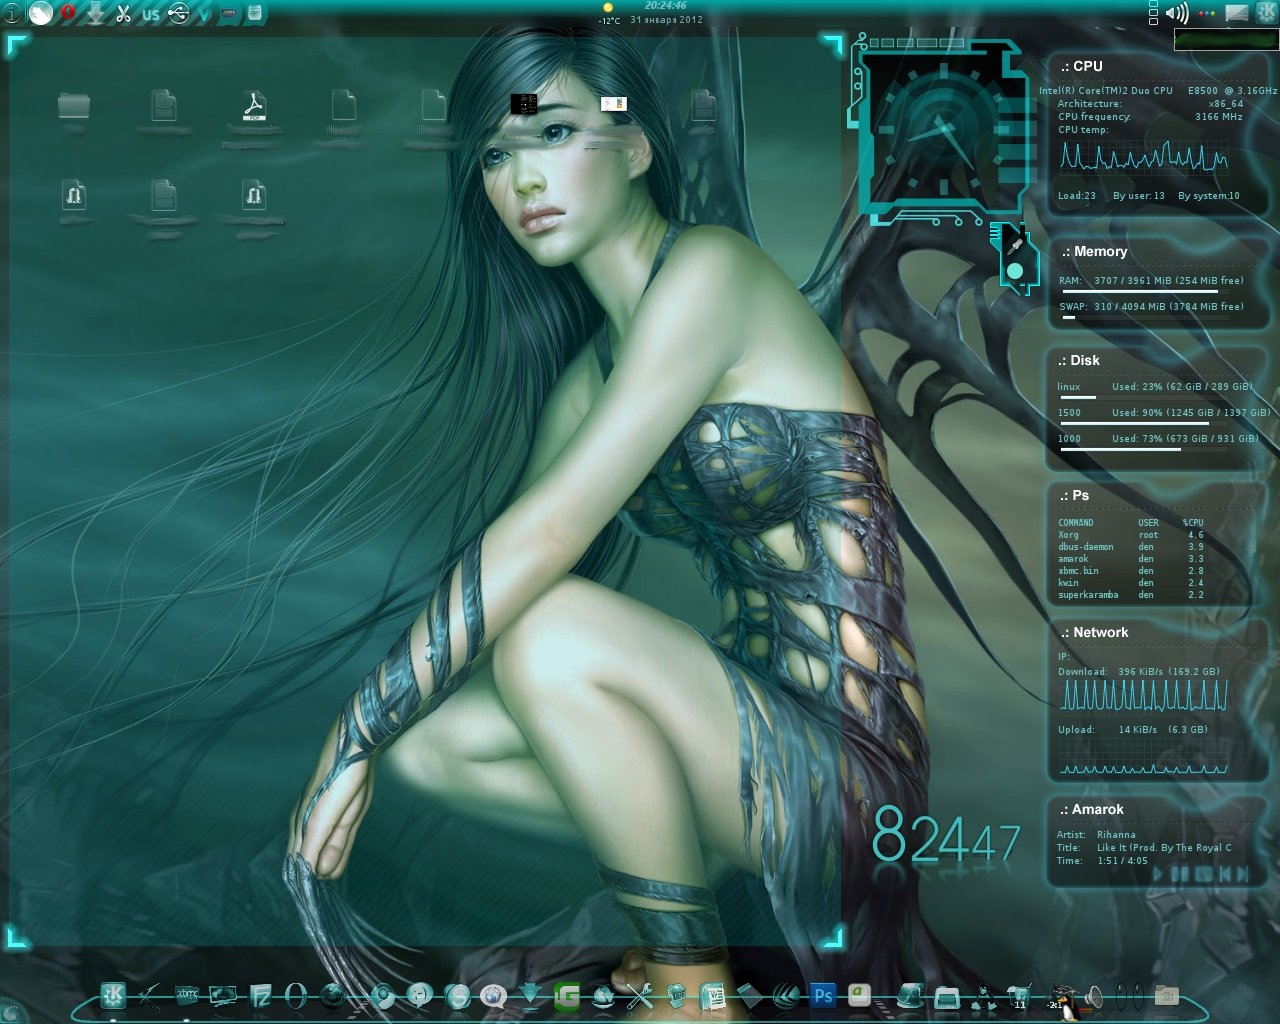Click the digital clock 20:24:46 in panel
The image size is (1280, 1024).
(x=665, y=6)
